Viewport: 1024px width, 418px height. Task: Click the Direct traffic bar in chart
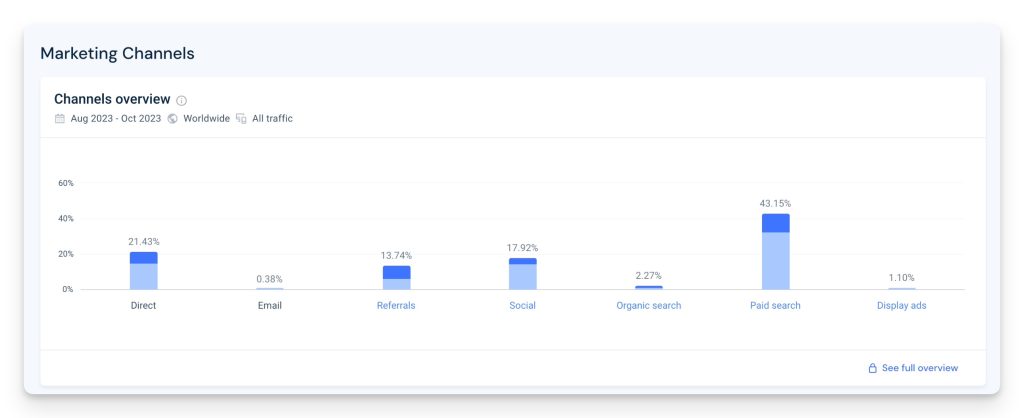(x=144, y=271)
